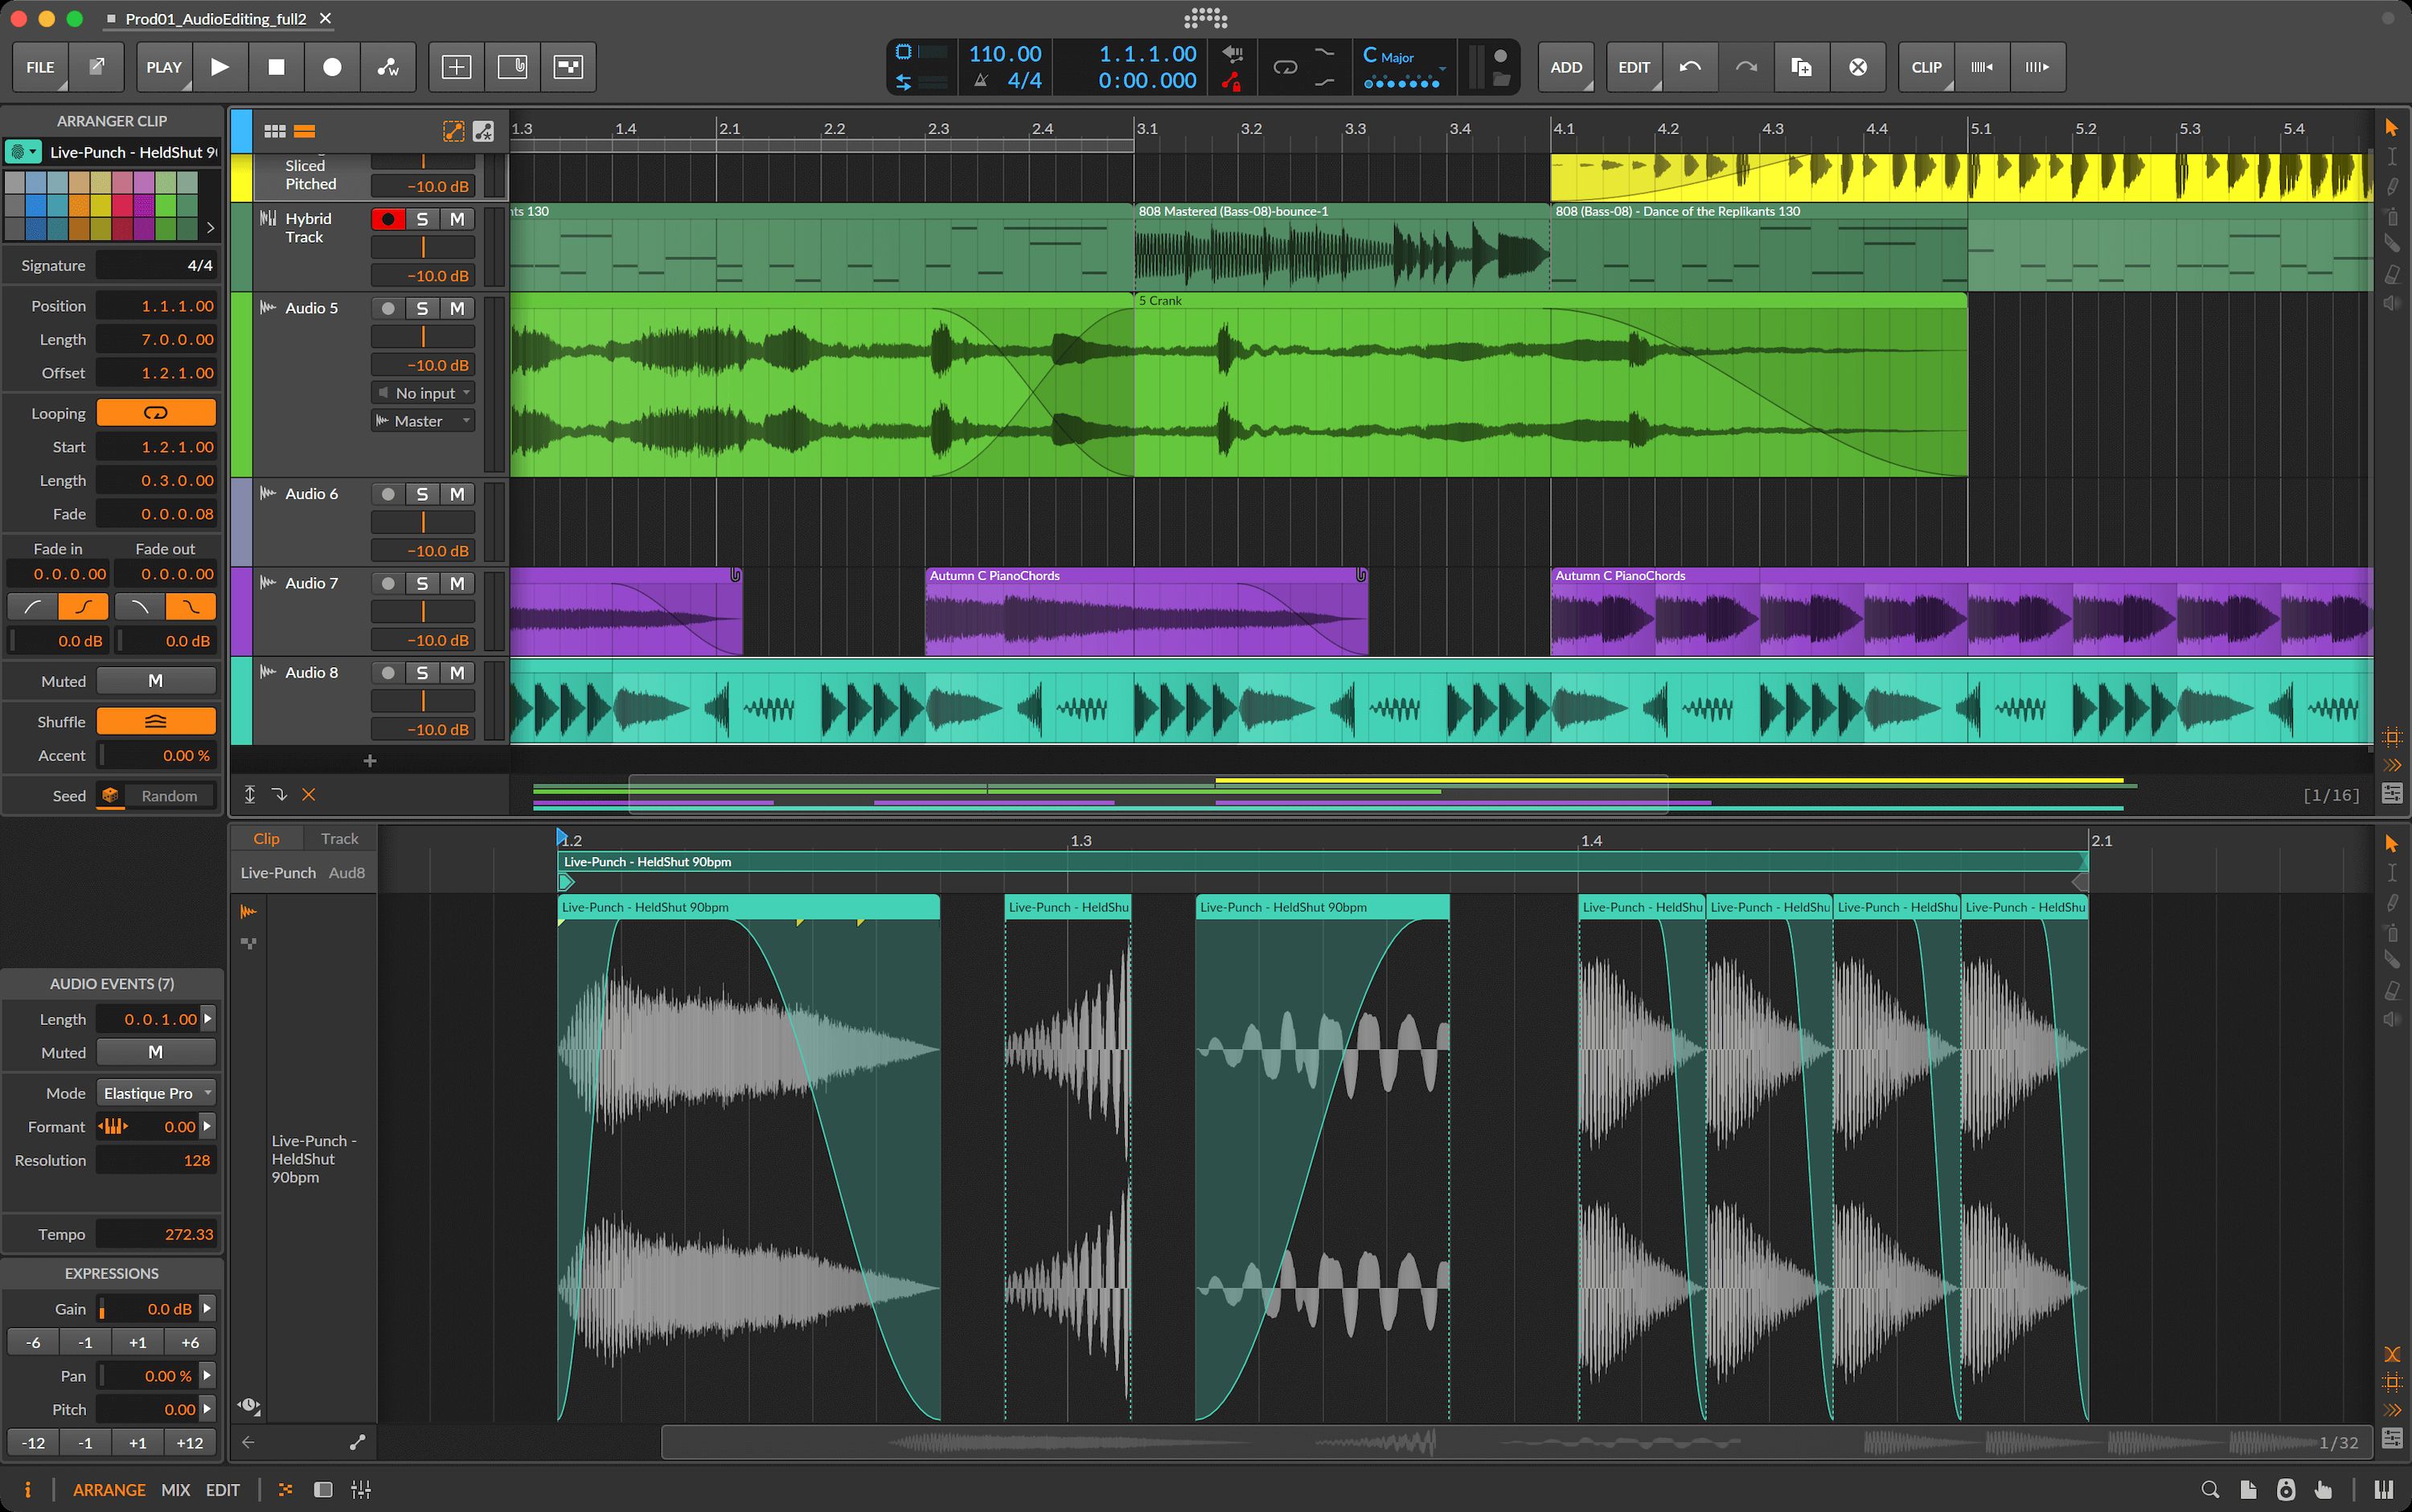The width and height of the screenshot is (2412, 1512).
Task: Click the dice icon next to Seed
Action: pos(110,795)
